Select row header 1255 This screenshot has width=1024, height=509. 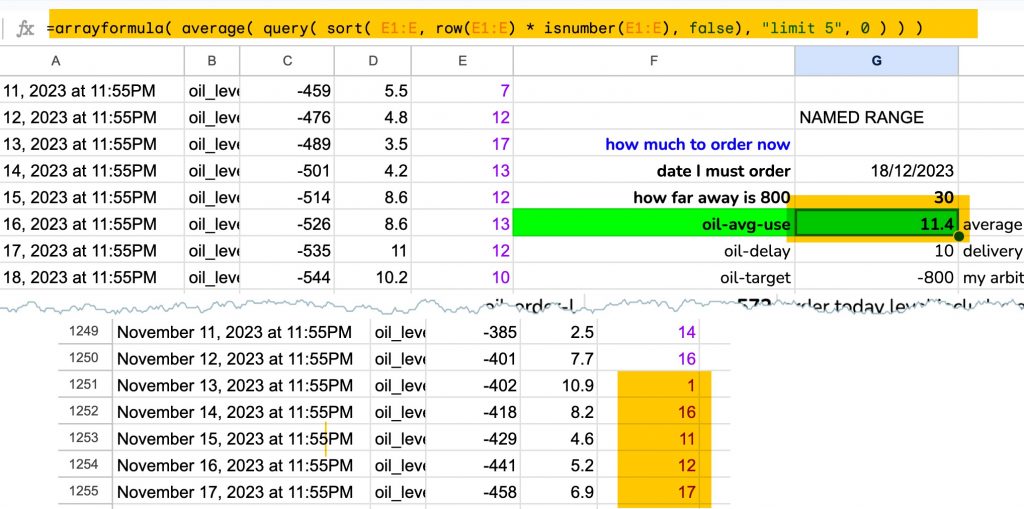[x=85, y=491]
